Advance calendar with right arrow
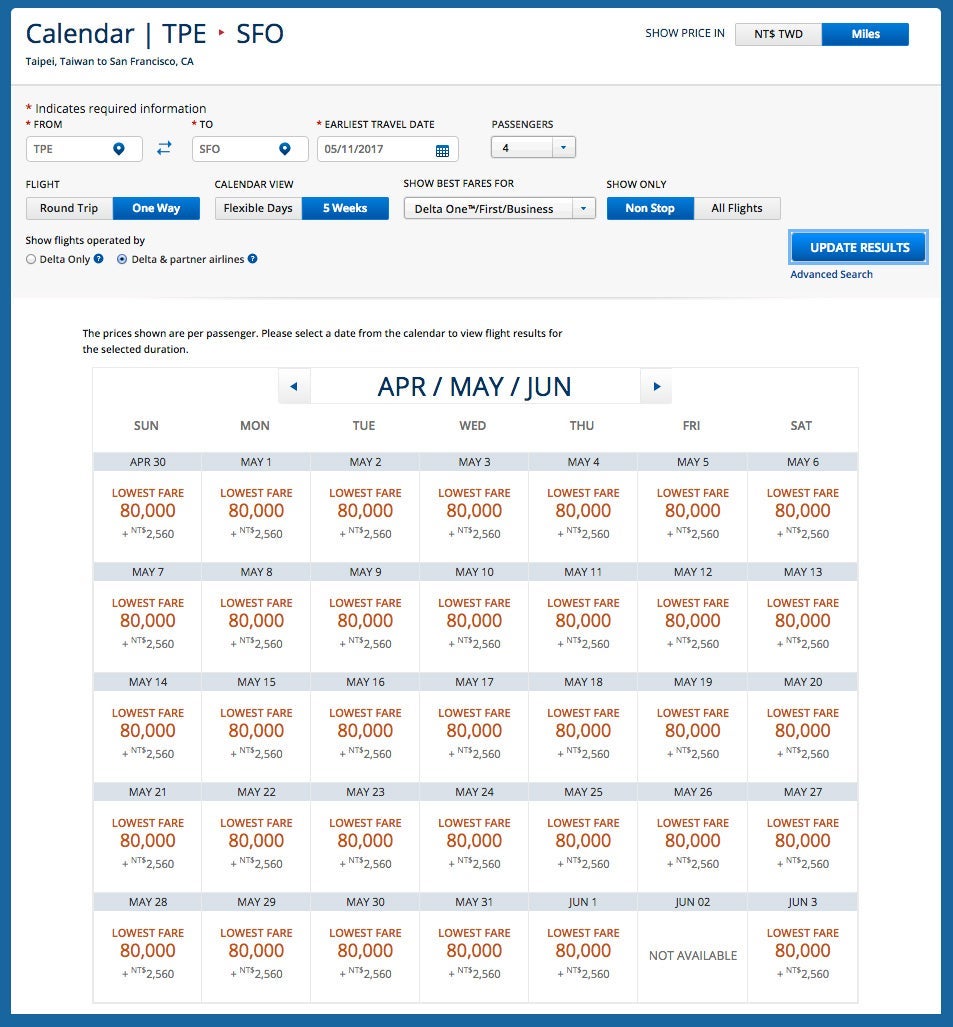The width and height of the screenshot is (953, 1027). [x=656, y=386]
